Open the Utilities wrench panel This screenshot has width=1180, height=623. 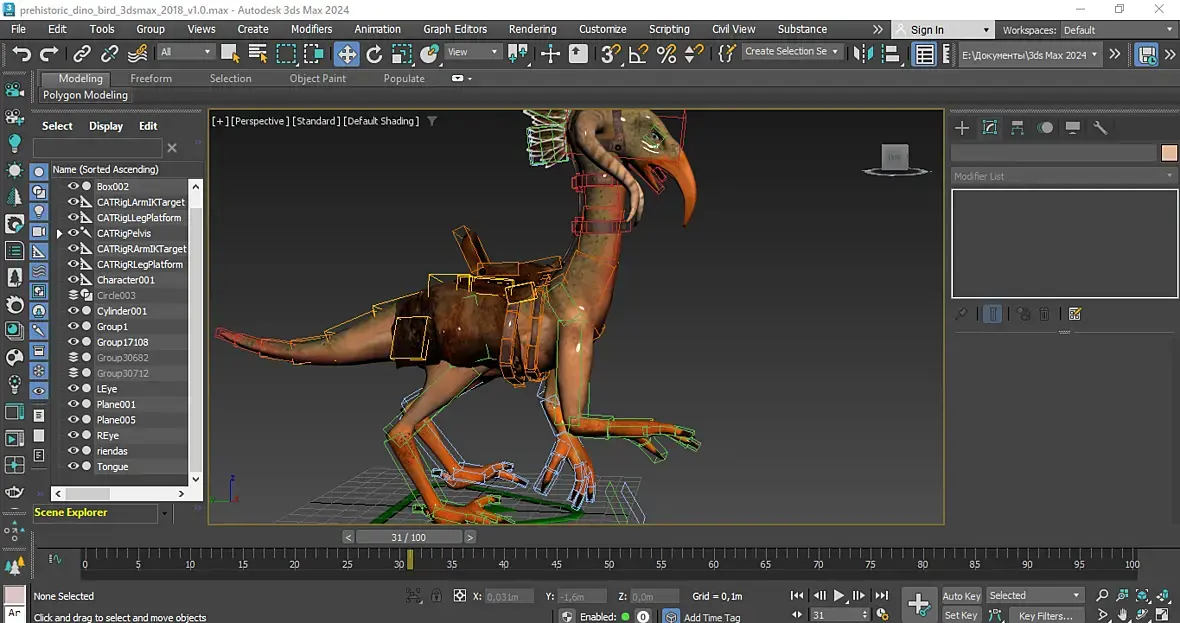tap(1100, 128)
